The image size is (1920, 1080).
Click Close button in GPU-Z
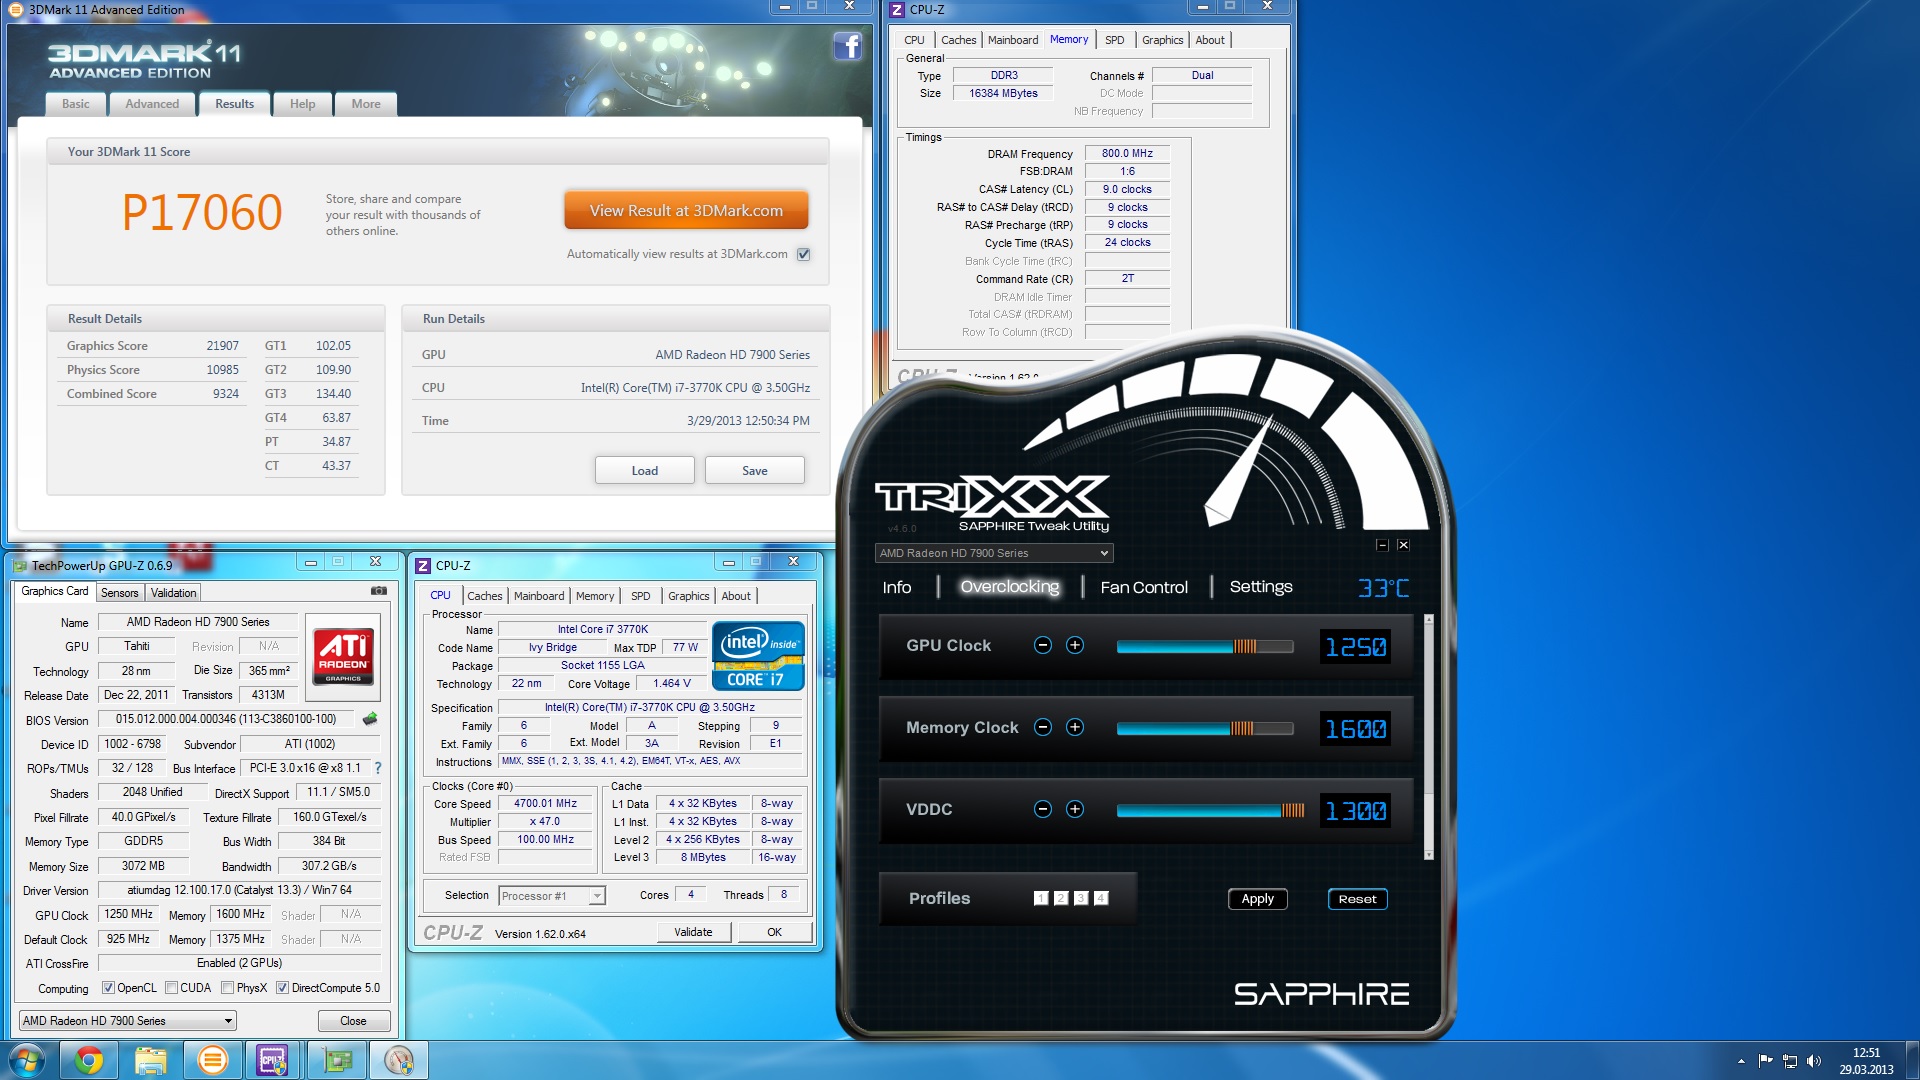click(353, 1021)
